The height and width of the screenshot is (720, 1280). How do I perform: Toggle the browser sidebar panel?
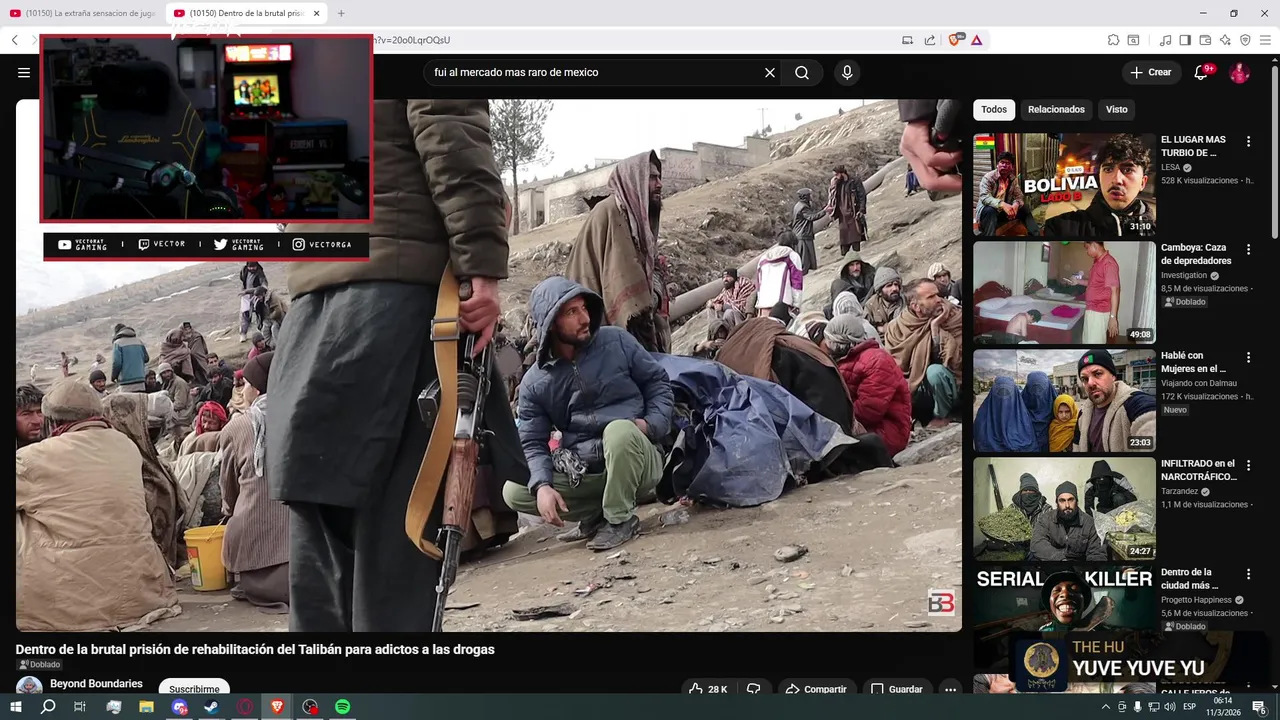click(1185, 40)
